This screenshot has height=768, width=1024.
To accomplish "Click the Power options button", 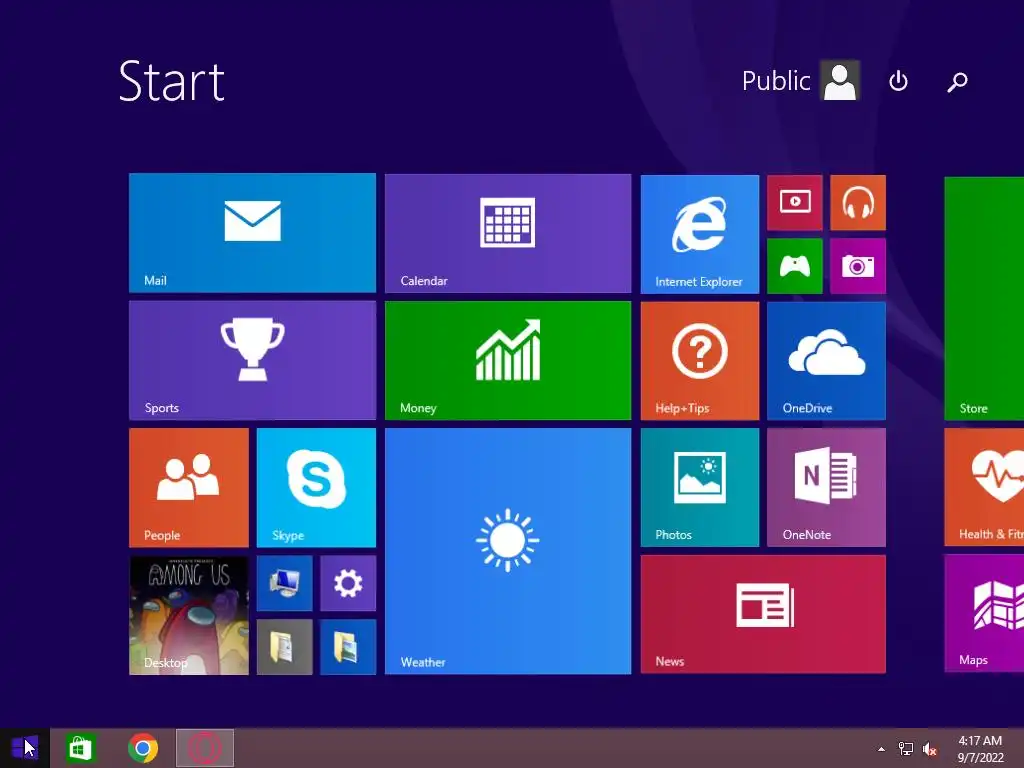I will pyautogui.click(x=898, y=81).
